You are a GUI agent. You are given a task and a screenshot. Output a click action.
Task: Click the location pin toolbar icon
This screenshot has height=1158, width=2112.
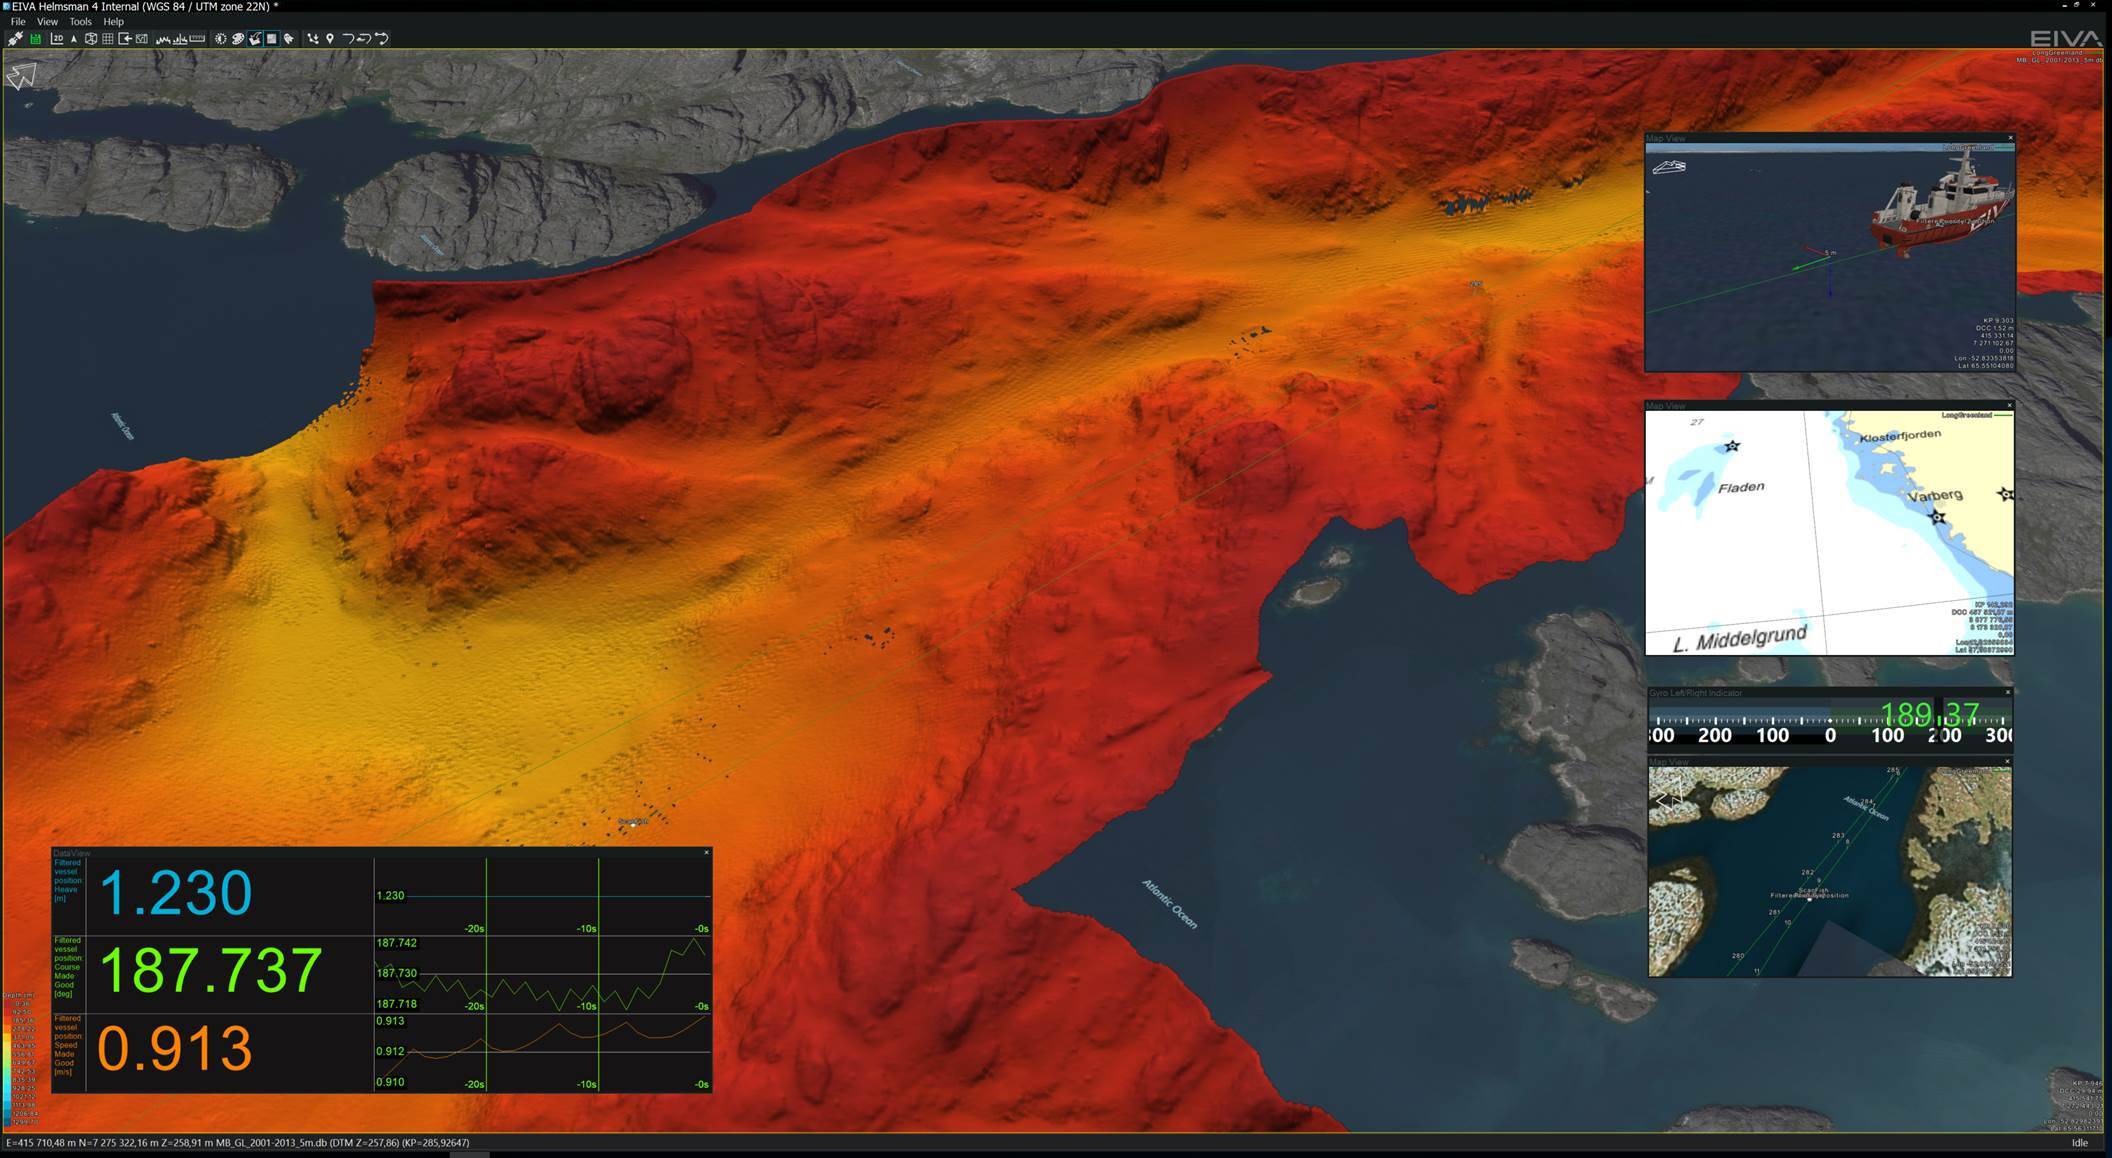(330, 39)
